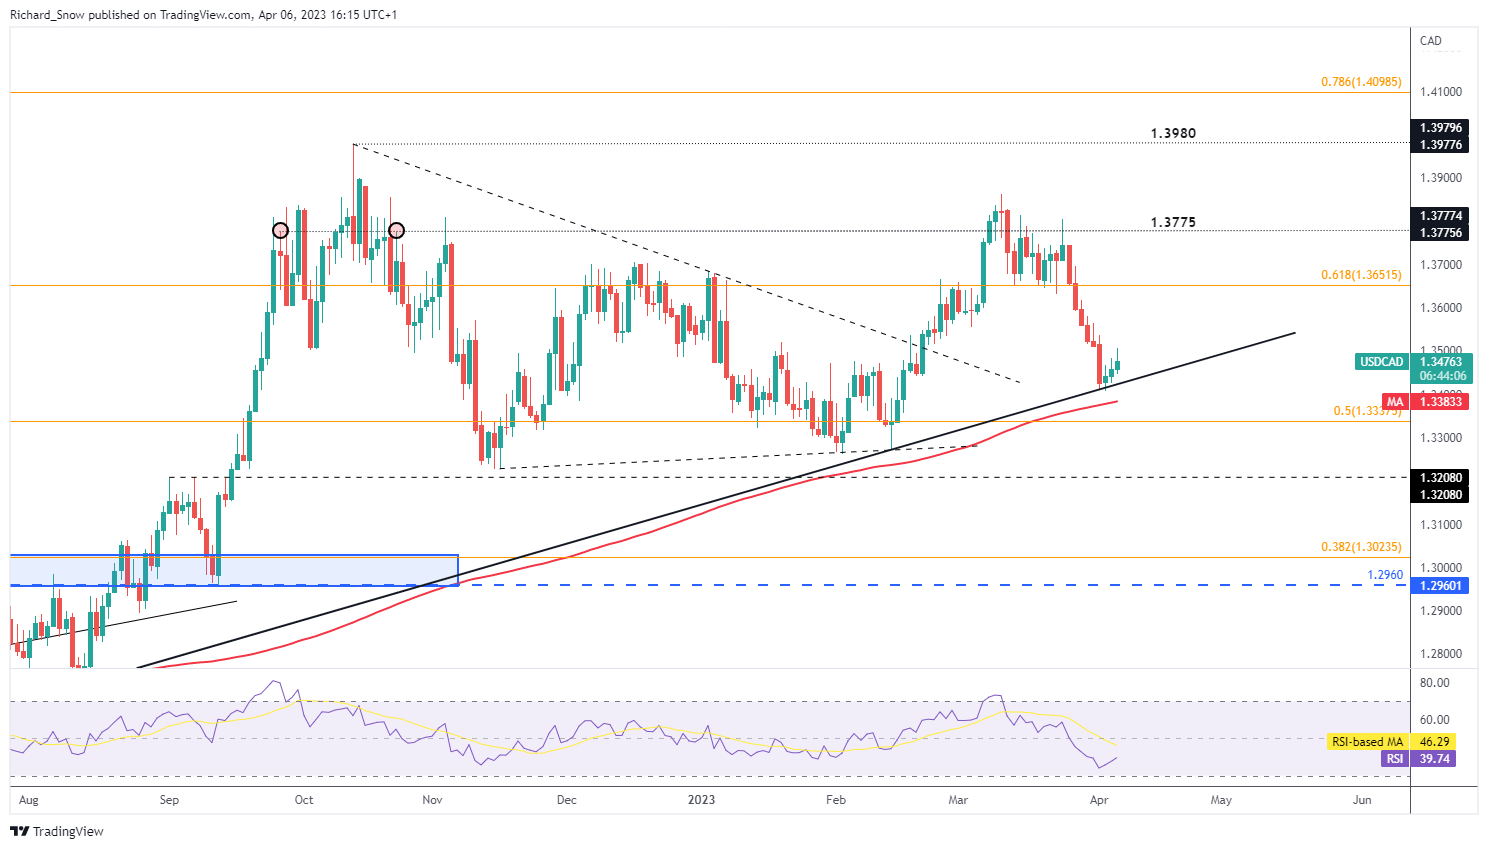Screen dimensions: 1488x849
Task: Click the 0.786(1.40985) Fibonacci label
Action: [x=1361, y=82]
